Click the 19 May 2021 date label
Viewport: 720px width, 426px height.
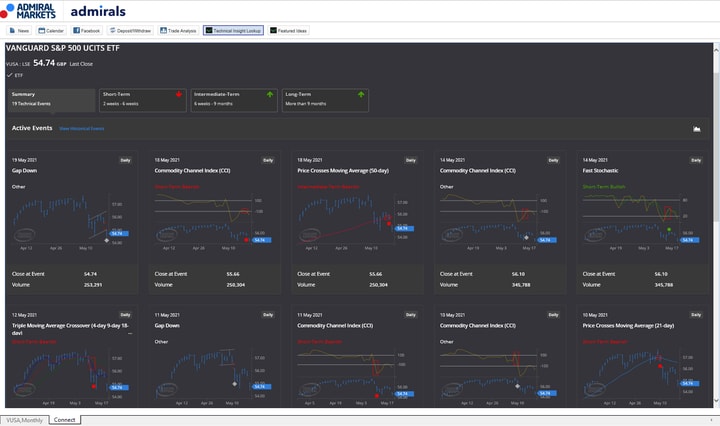coord(24,160)
